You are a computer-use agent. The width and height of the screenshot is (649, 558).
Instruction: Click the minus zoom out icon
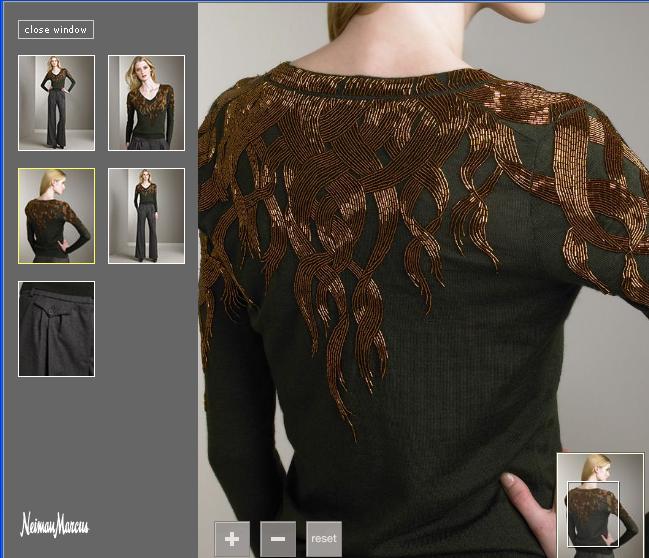278,538
